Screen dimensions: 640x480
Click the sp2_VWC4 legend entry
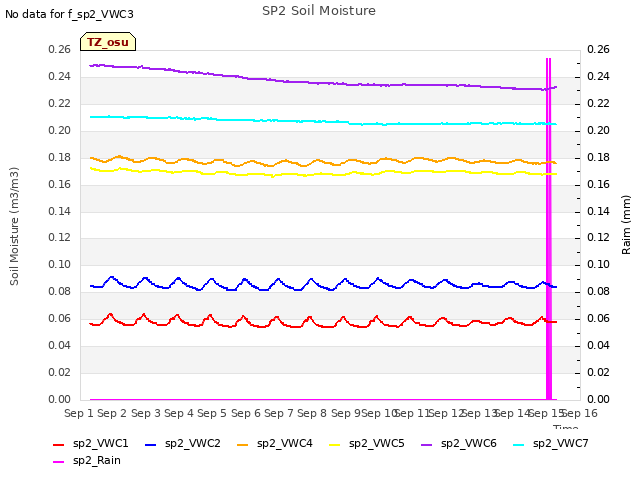(x=275, y=444)
